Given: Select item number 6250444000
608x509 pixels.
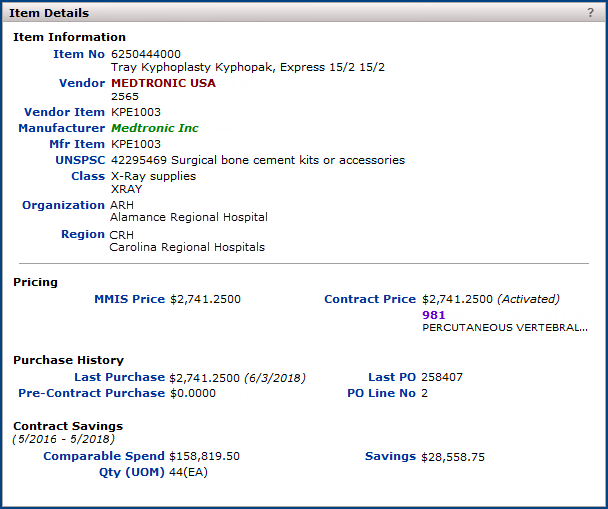Looking at the screenshot, I should point(146,54).
